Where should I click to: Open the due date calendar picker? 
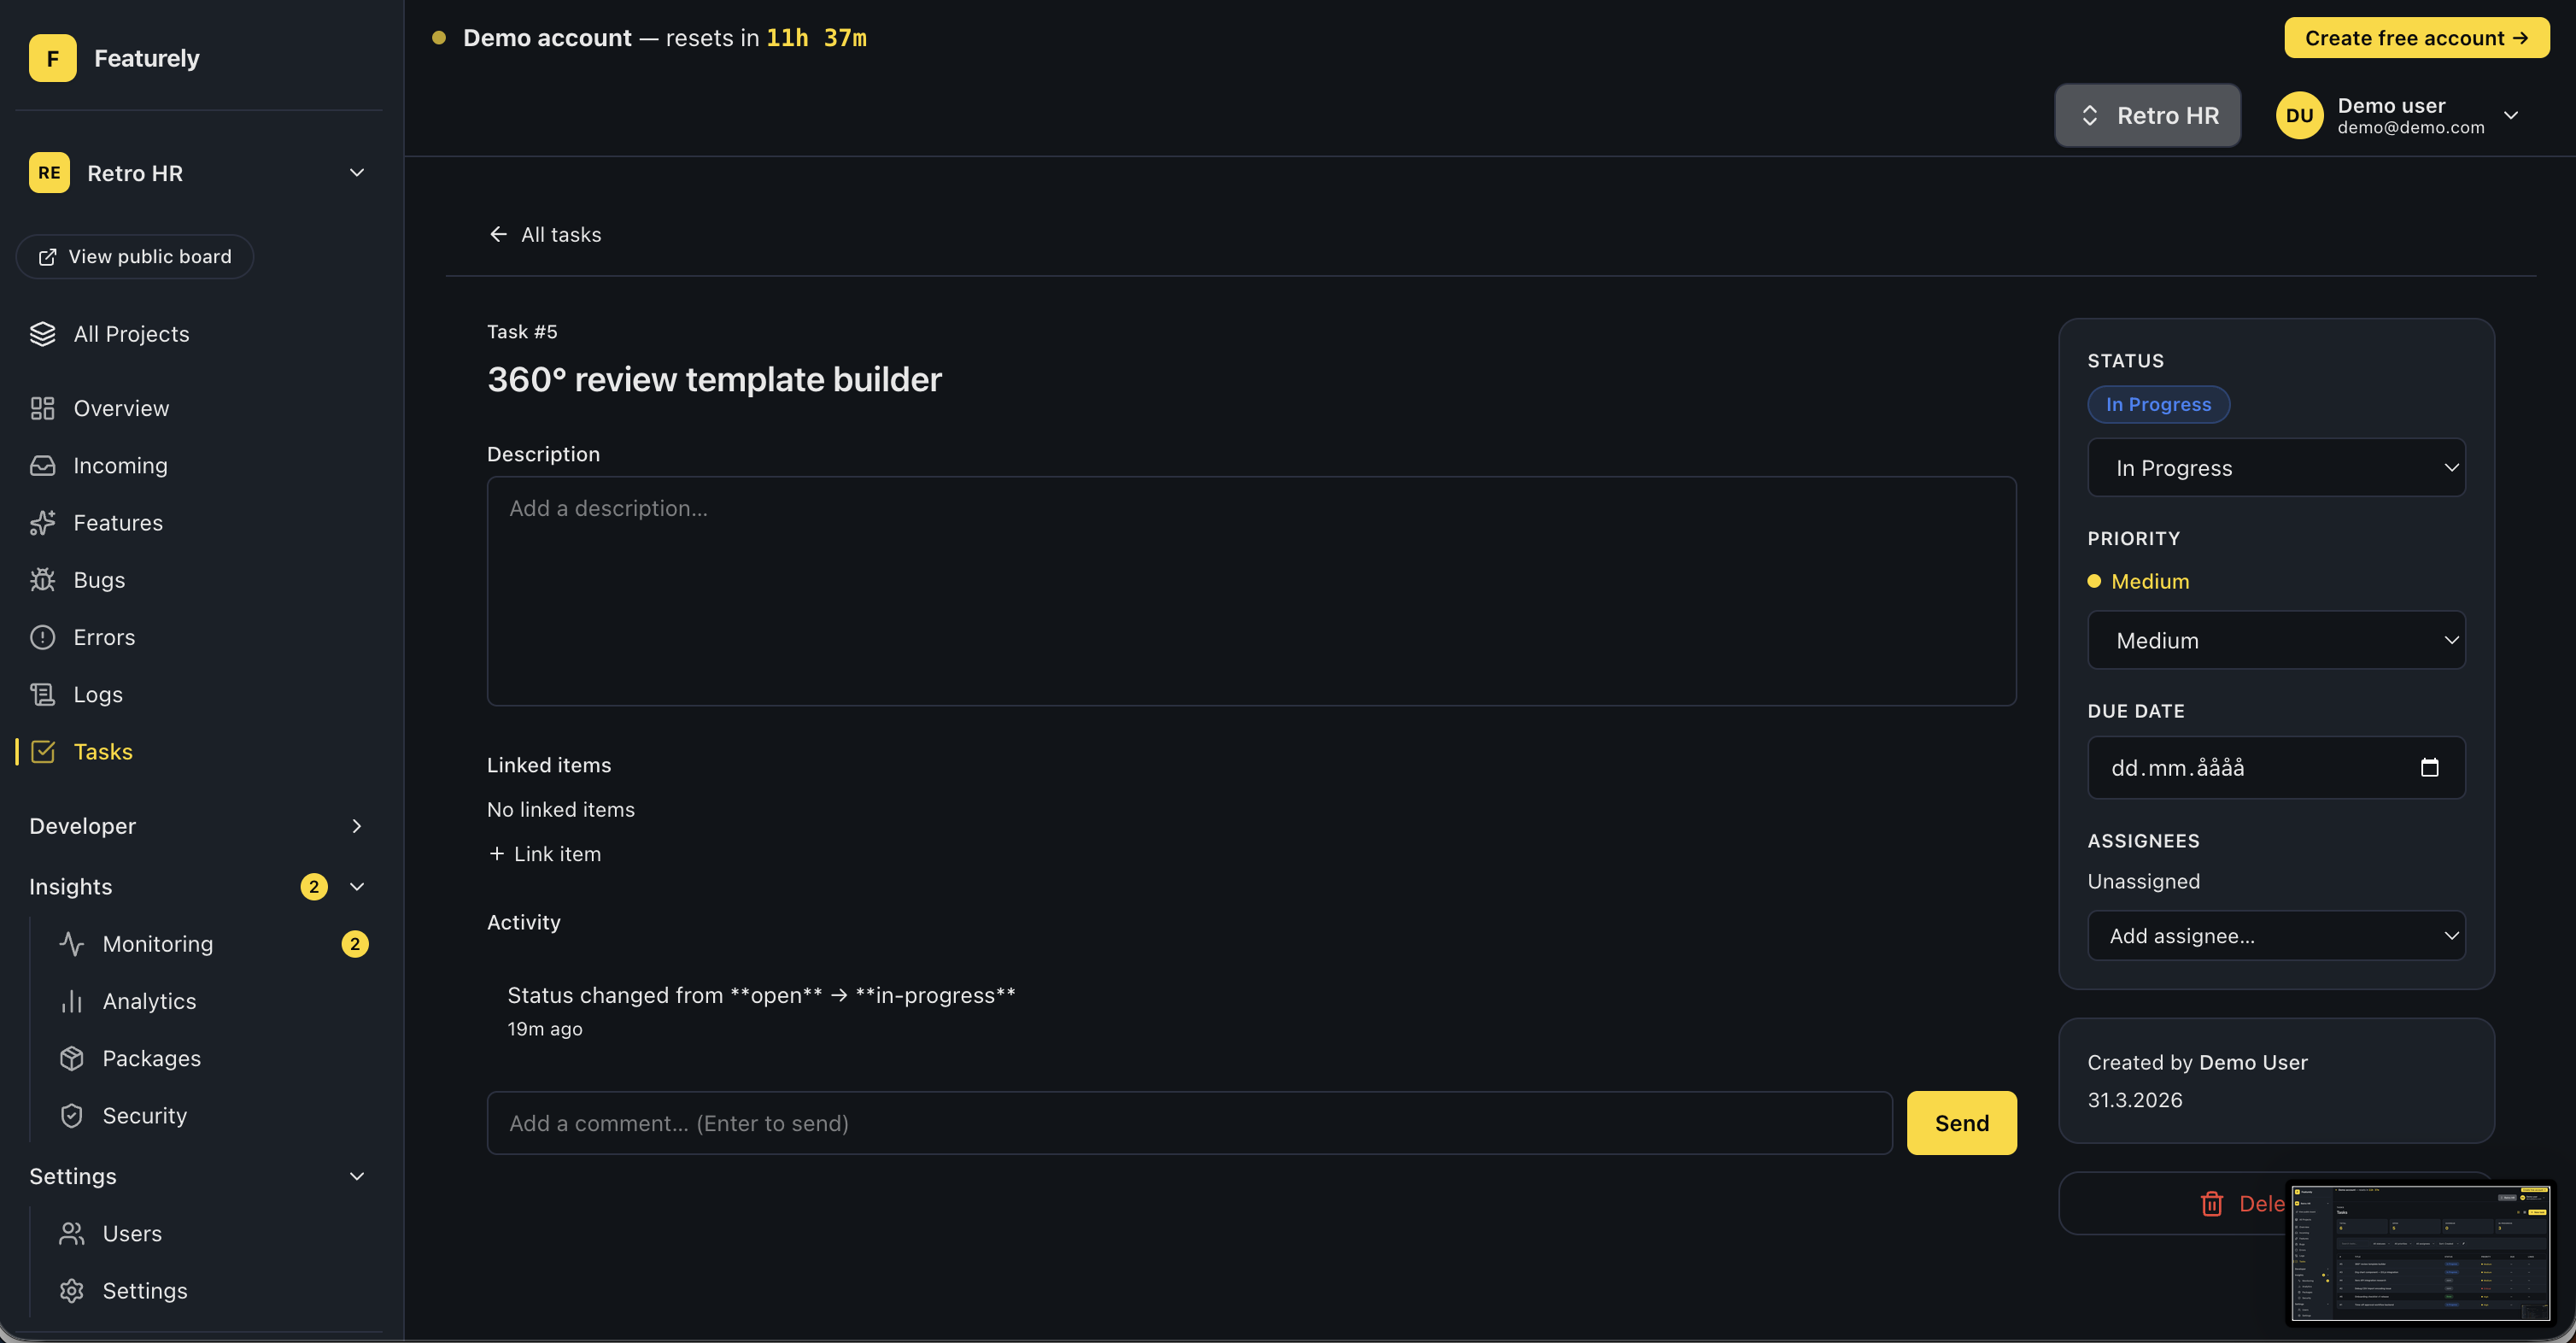(x=2432, y=768)
